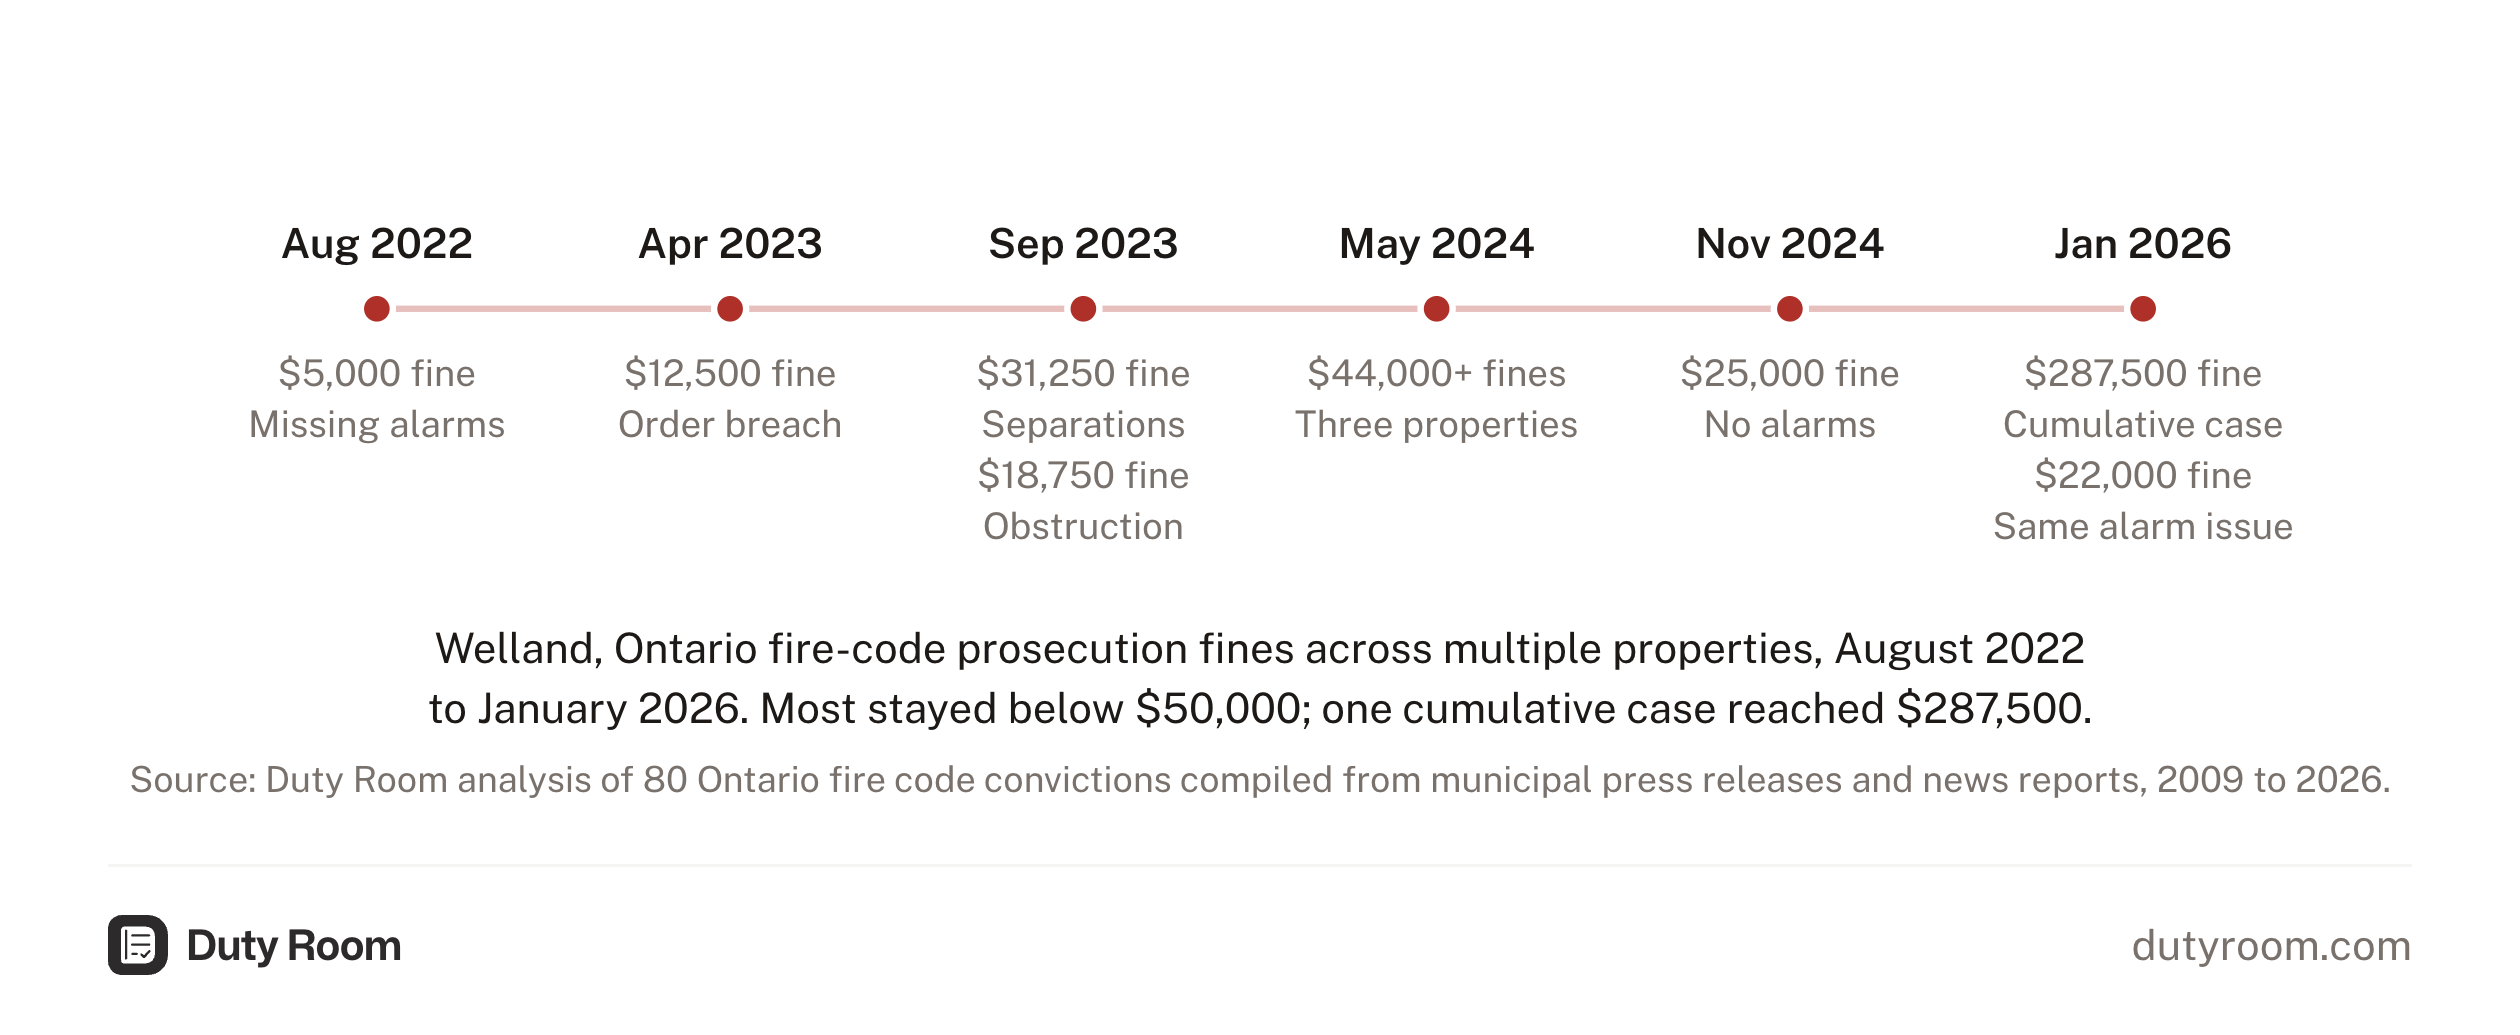Click the Sep 2023 timeline dot
Image resolution: width=2520 pixels, height=1035 pixels.
point(1083,309)
